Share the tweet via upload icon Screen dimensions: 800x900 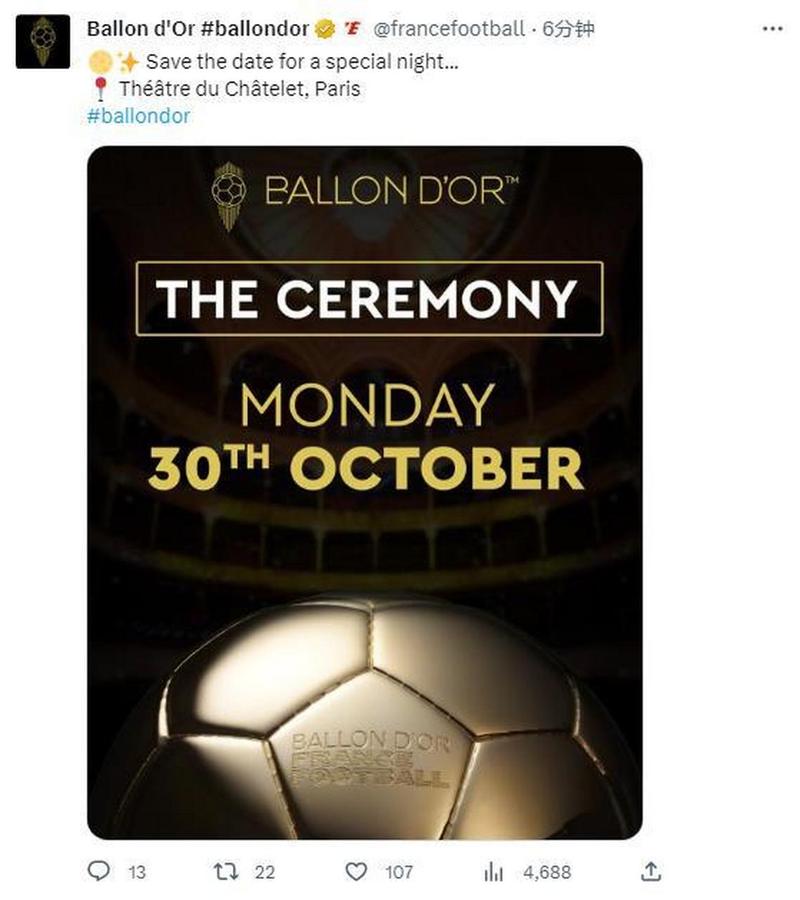650,871
